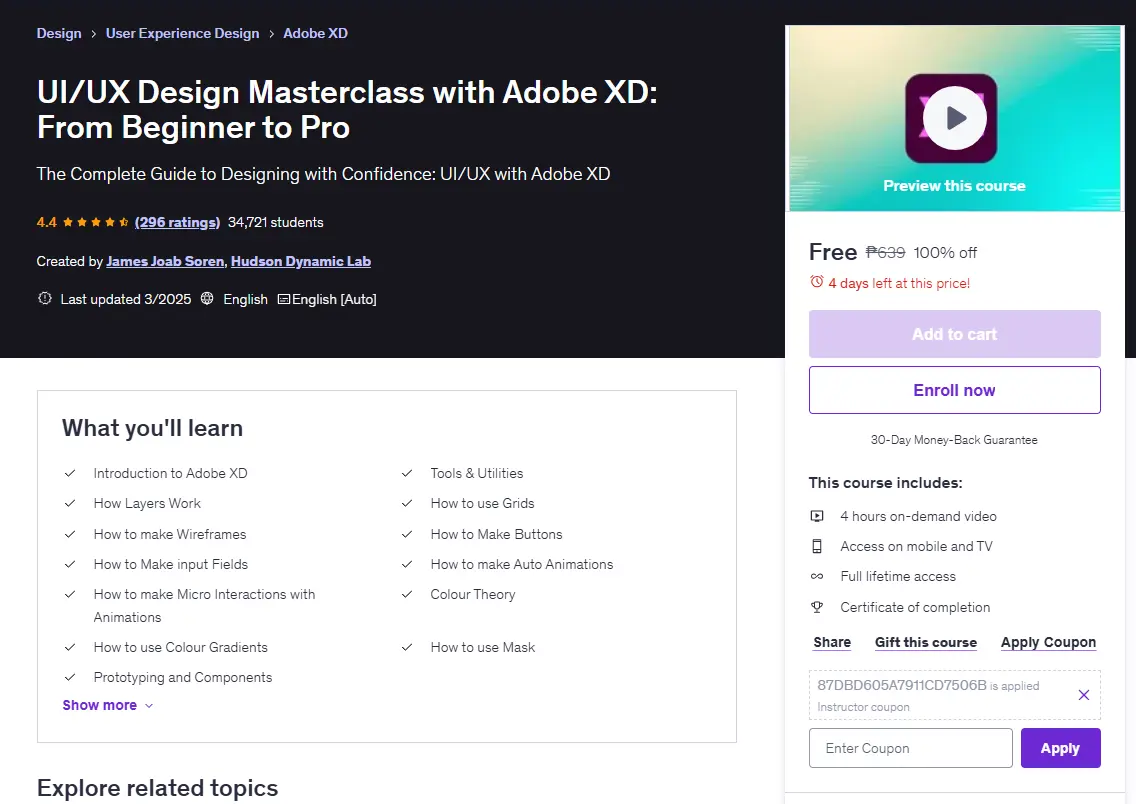Visit James Joab Soren's instructor profile
This screenshot has width=1136, height=804.
(165, 261)
